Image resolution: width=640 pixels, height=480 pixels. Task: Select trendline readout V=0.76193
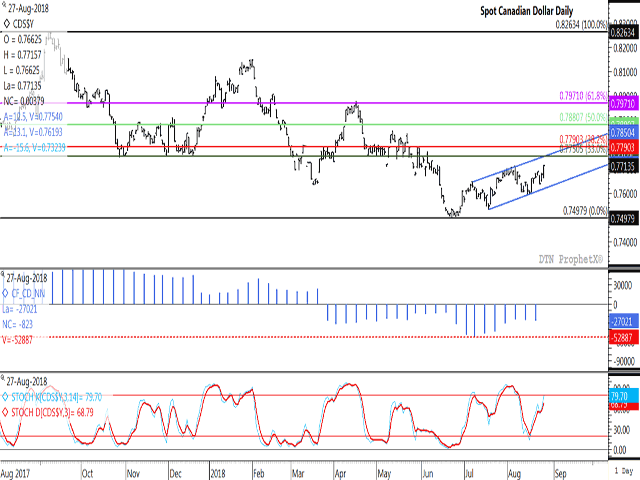pyautogui.click(x=46, y=132)
